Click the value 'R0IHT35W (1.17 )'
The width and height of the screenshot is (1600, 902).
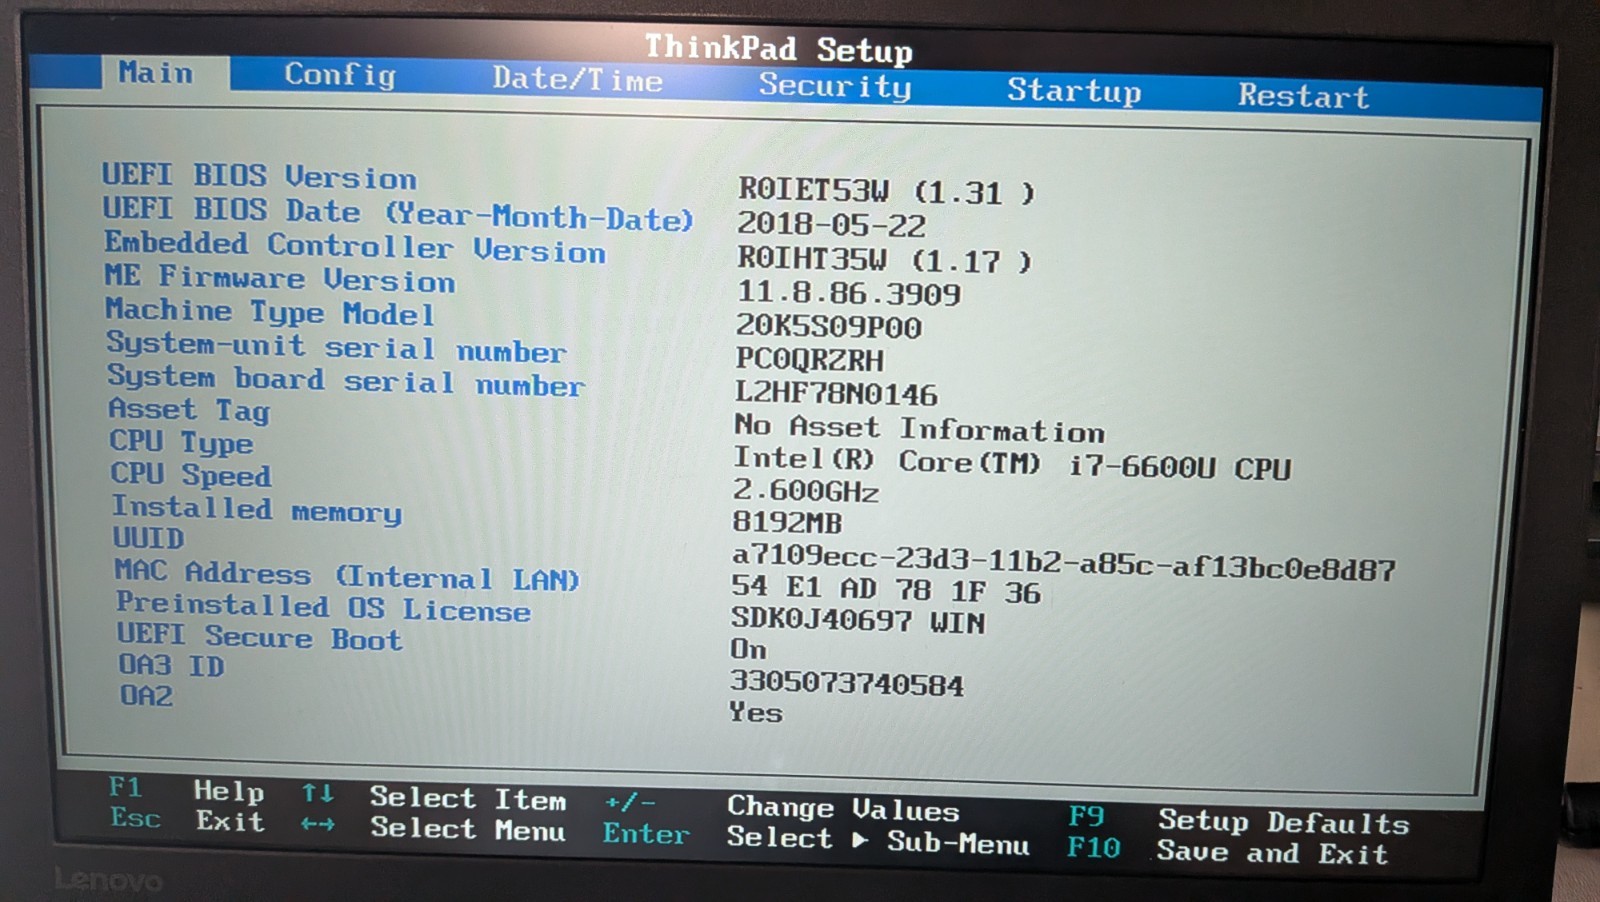click(884, 259)
